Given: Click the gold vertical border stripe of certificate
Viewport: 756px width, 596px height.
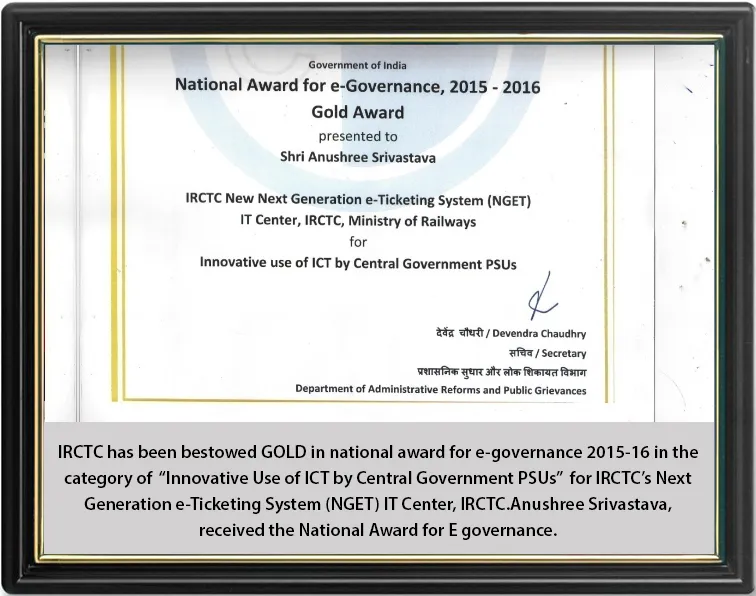Looking at the screenshot, I should pos(114,223).
